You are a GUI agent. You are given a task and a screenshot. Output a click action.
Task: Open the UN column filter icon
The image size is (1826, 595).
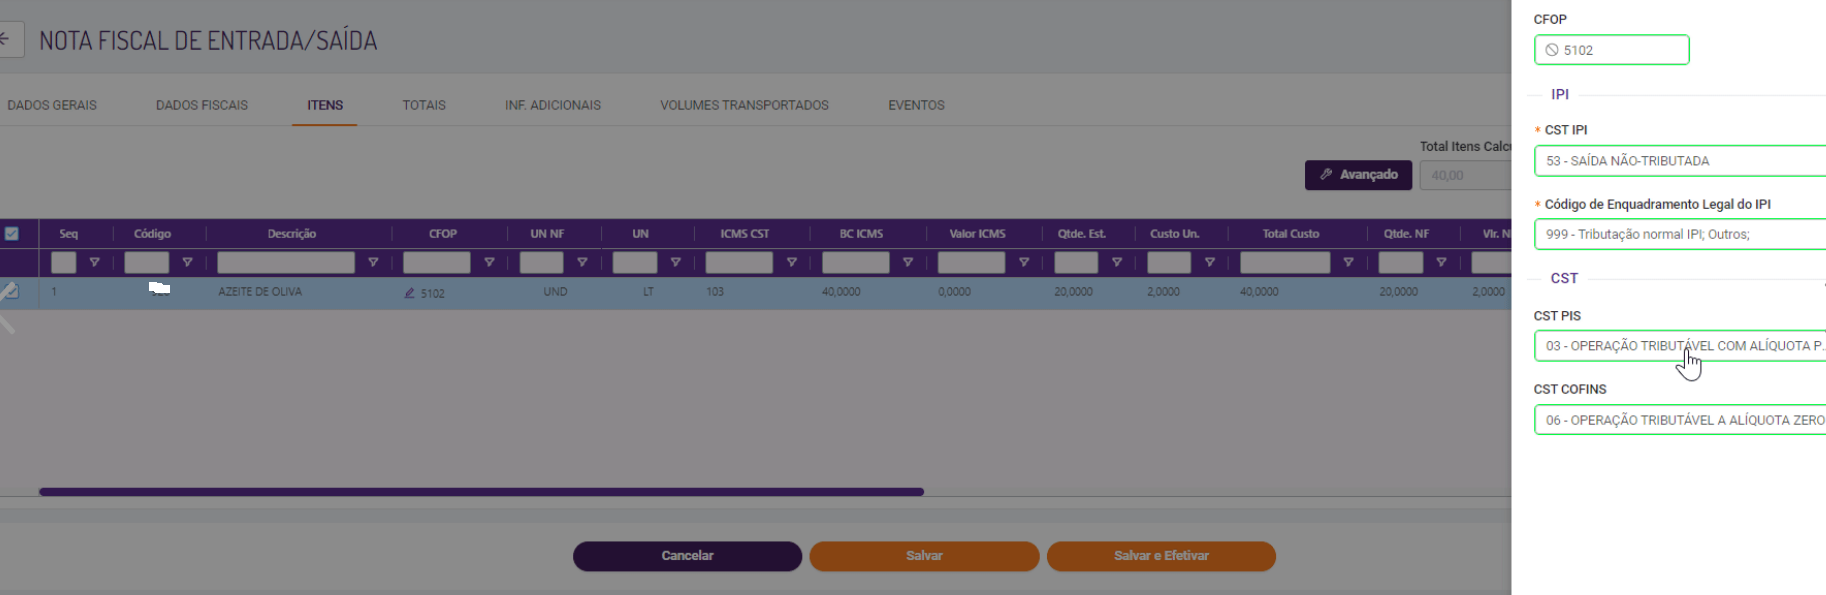(675, 263)
